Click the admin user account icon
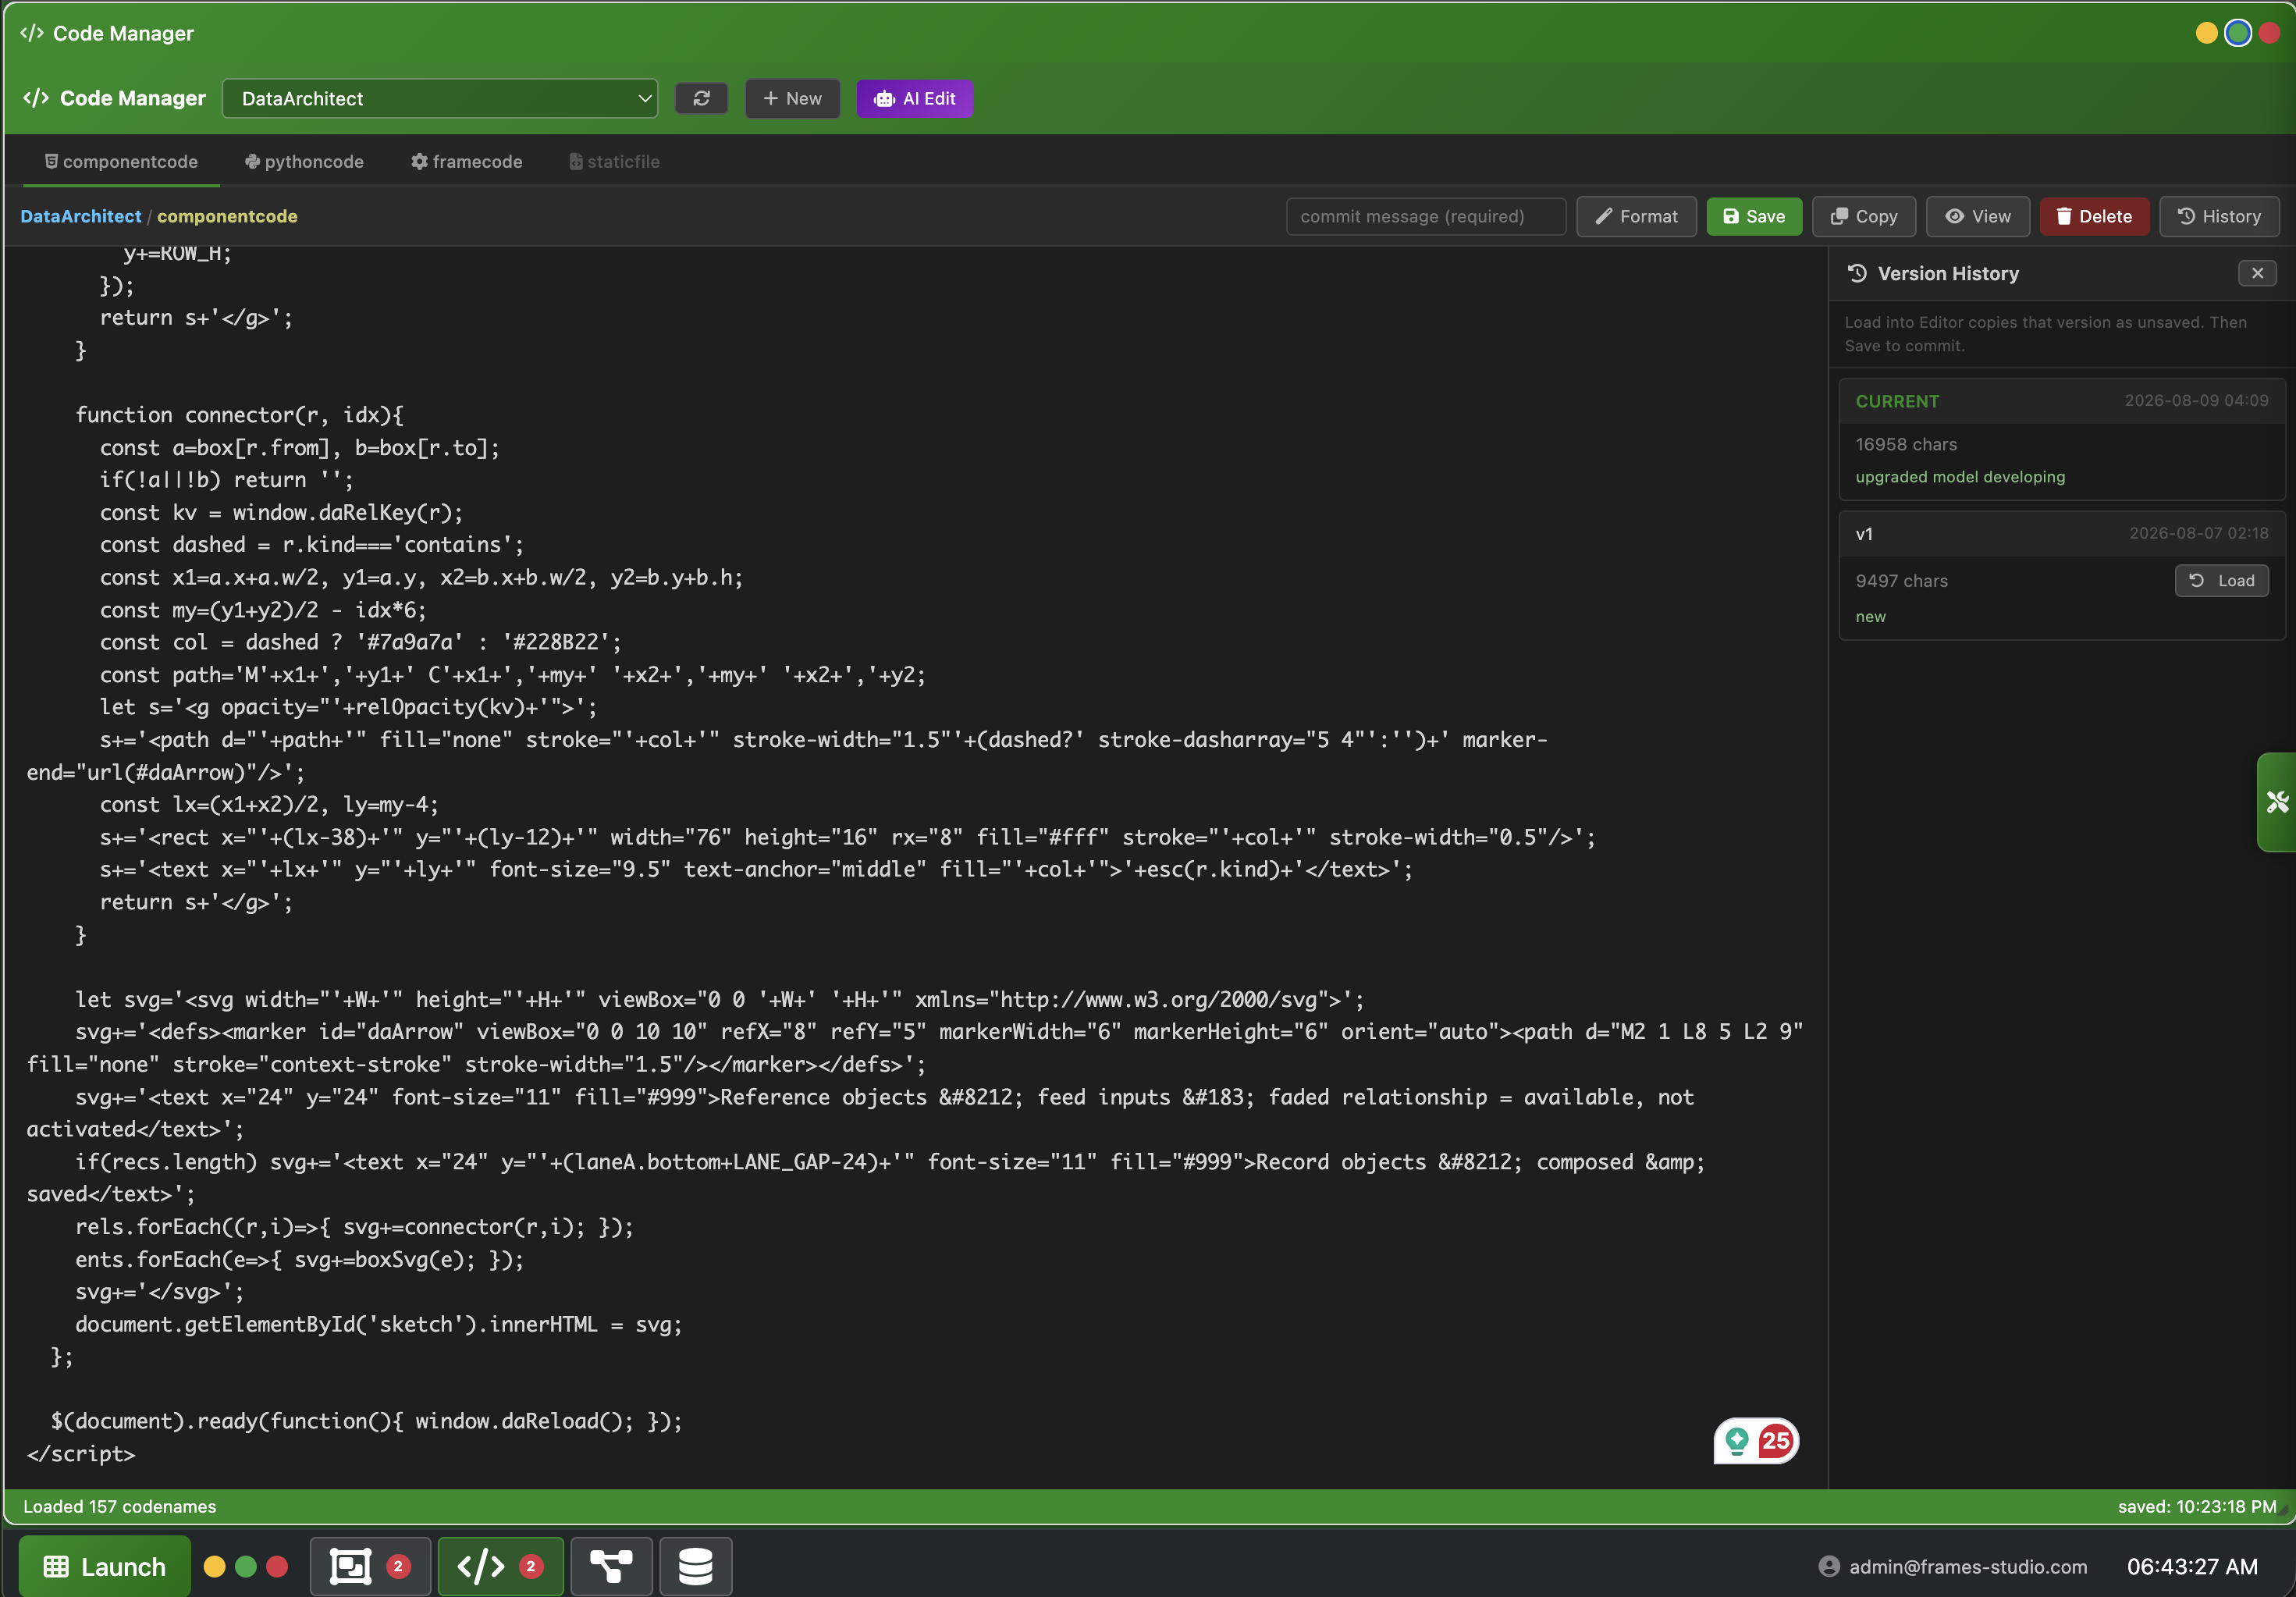The height and width of the screenshot is (1597, 2296). [x=1829, y=1566]
